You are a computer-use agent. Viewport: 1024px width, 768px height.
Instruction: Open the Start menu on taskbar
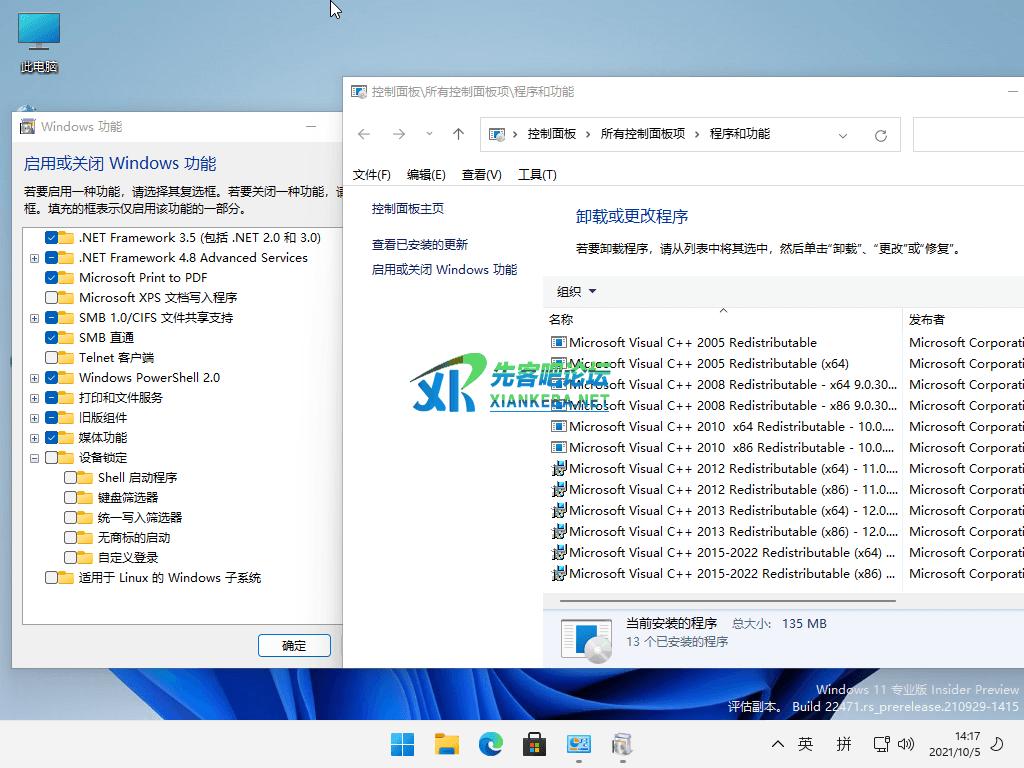[x=402, y=744]
